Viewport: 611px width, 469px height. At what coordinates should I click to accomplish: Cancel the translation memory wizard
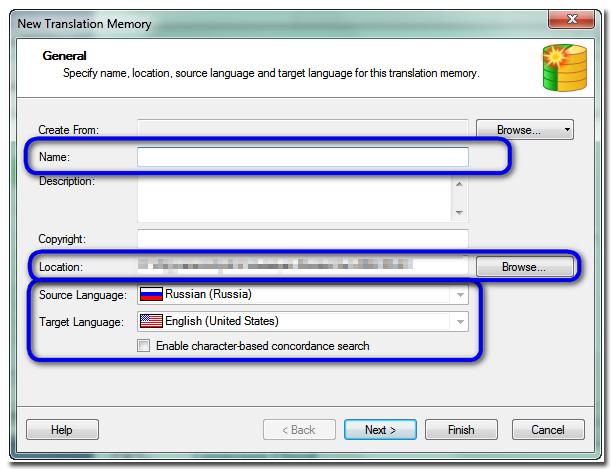(547, 430)
